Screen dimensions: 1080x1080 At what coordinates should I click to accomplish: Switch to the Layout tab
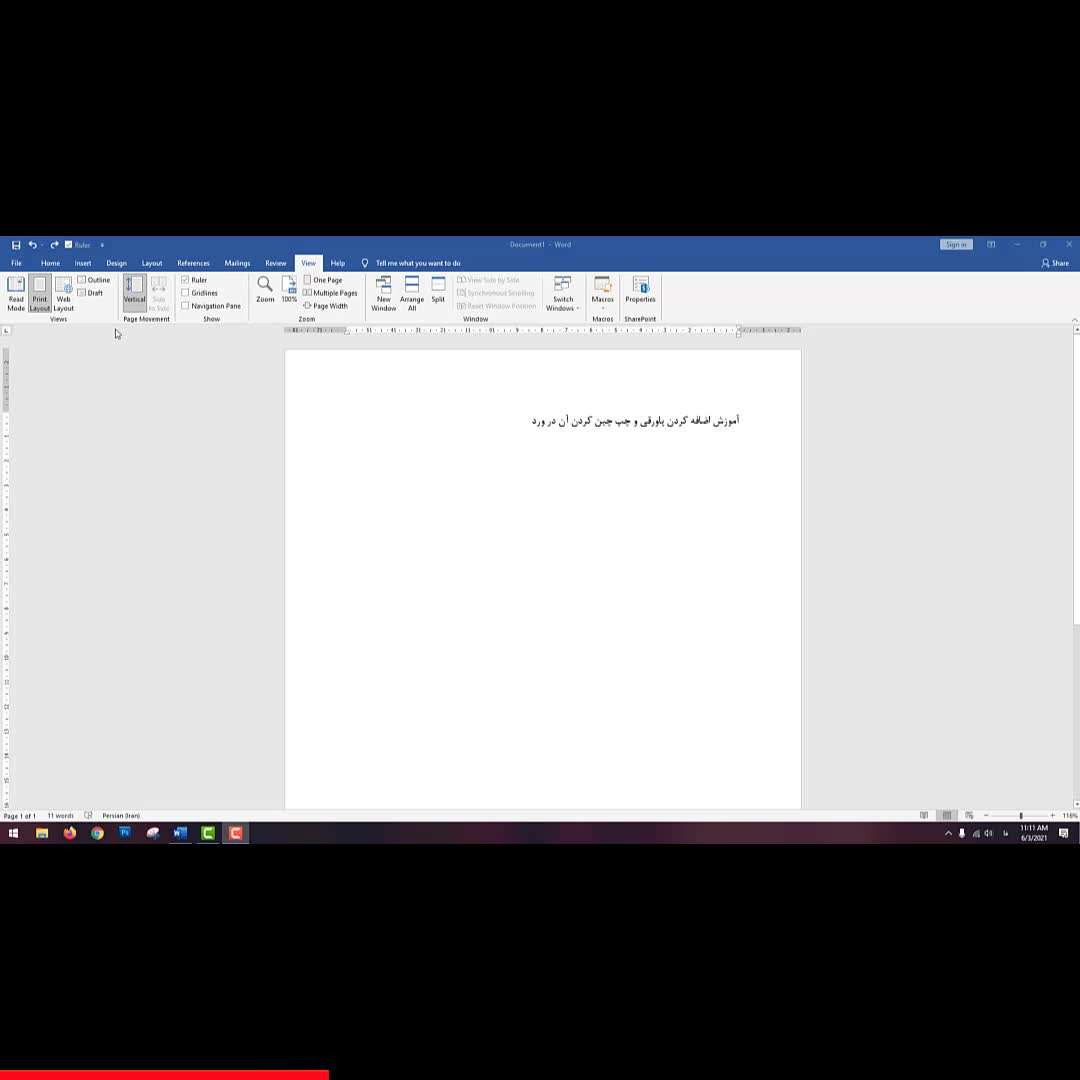click(x=152, y=263)
